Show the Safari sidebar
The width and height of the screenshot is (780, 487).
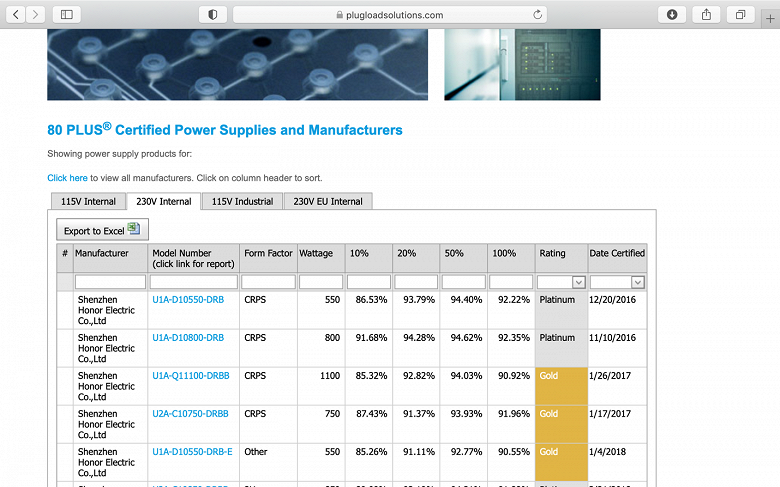67,14
